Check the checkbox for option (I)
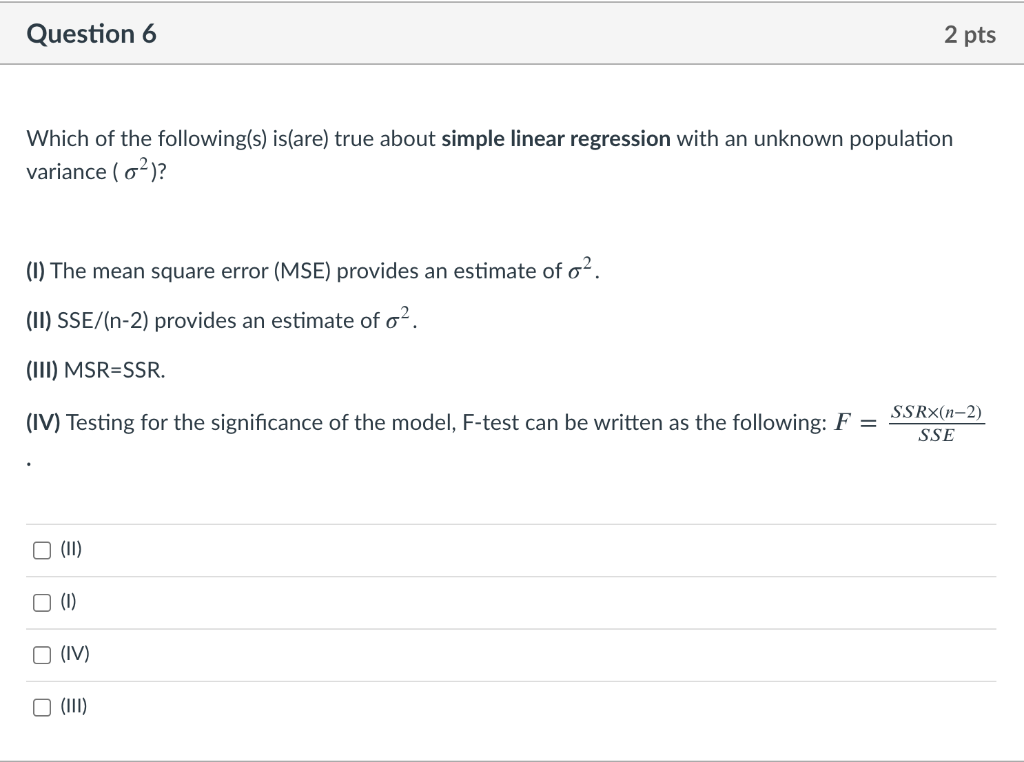This screenshot has height=762, width=1024. click(41, 601)
